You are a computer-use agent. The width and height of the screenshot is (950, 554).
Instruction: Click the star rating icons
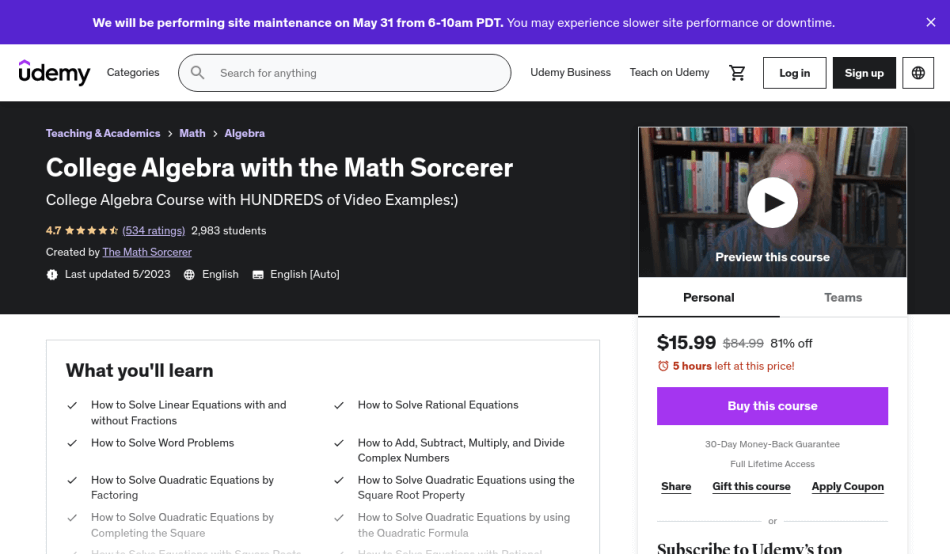[x=91, y=231]
